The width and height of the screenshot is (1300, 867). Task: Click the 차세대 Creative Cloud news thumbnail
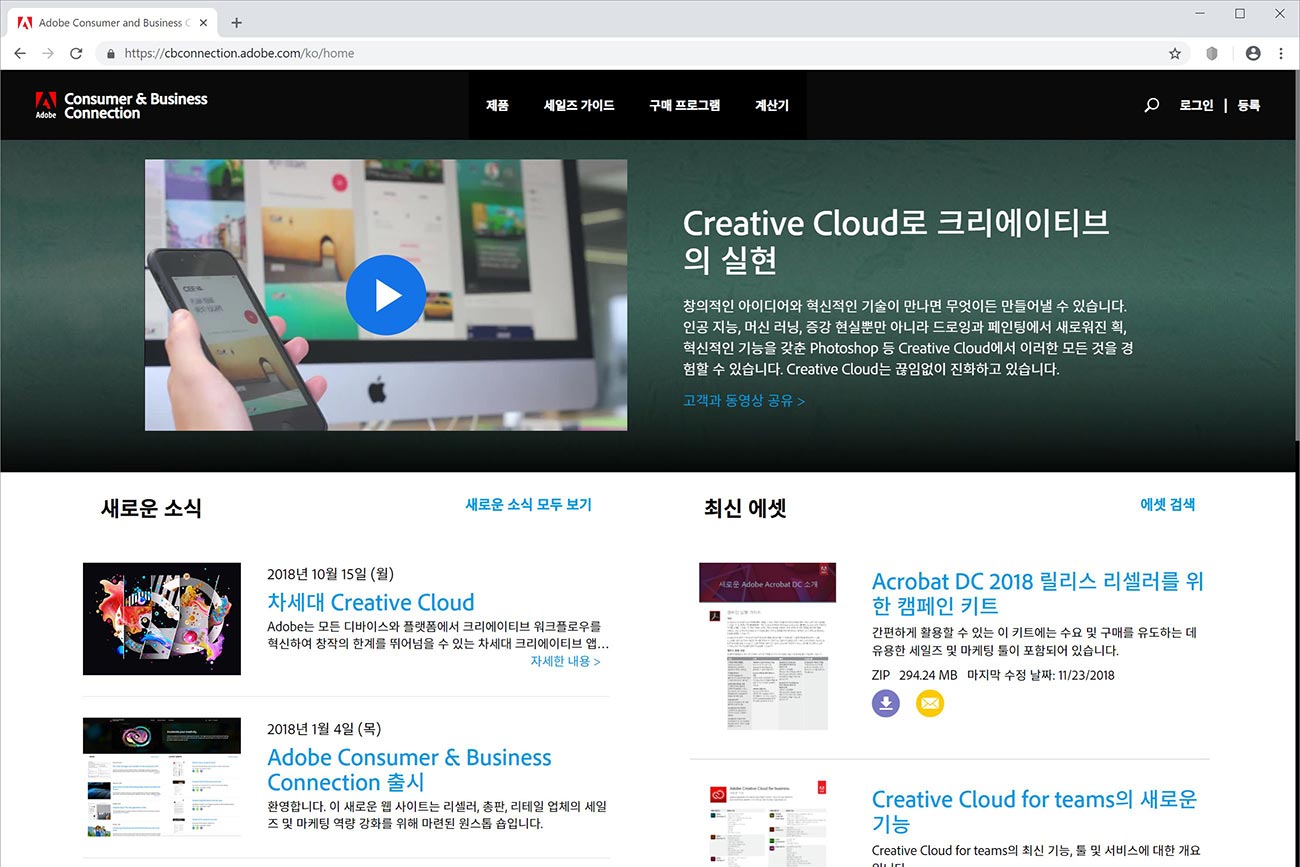coord(162,618)
